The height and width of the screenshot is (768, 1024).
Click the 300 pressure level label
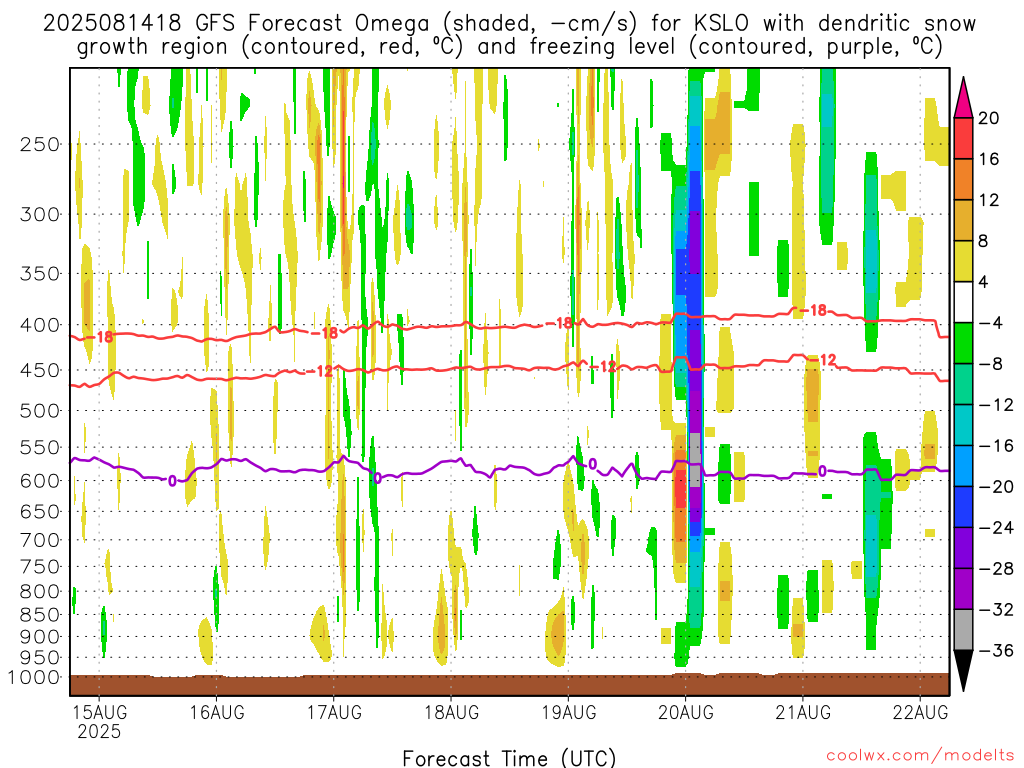tap(40, 214)
